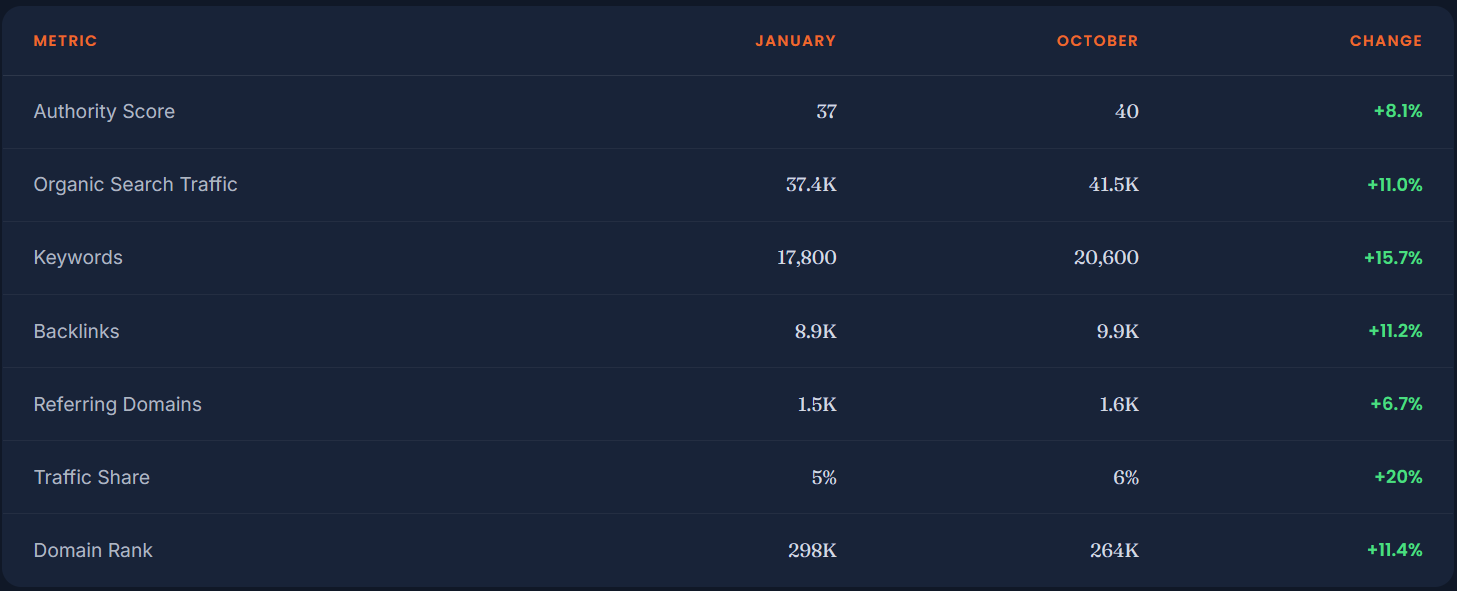Select the Organic Search Traffic label
The image size is (1457, 591).
coord(136,184)
